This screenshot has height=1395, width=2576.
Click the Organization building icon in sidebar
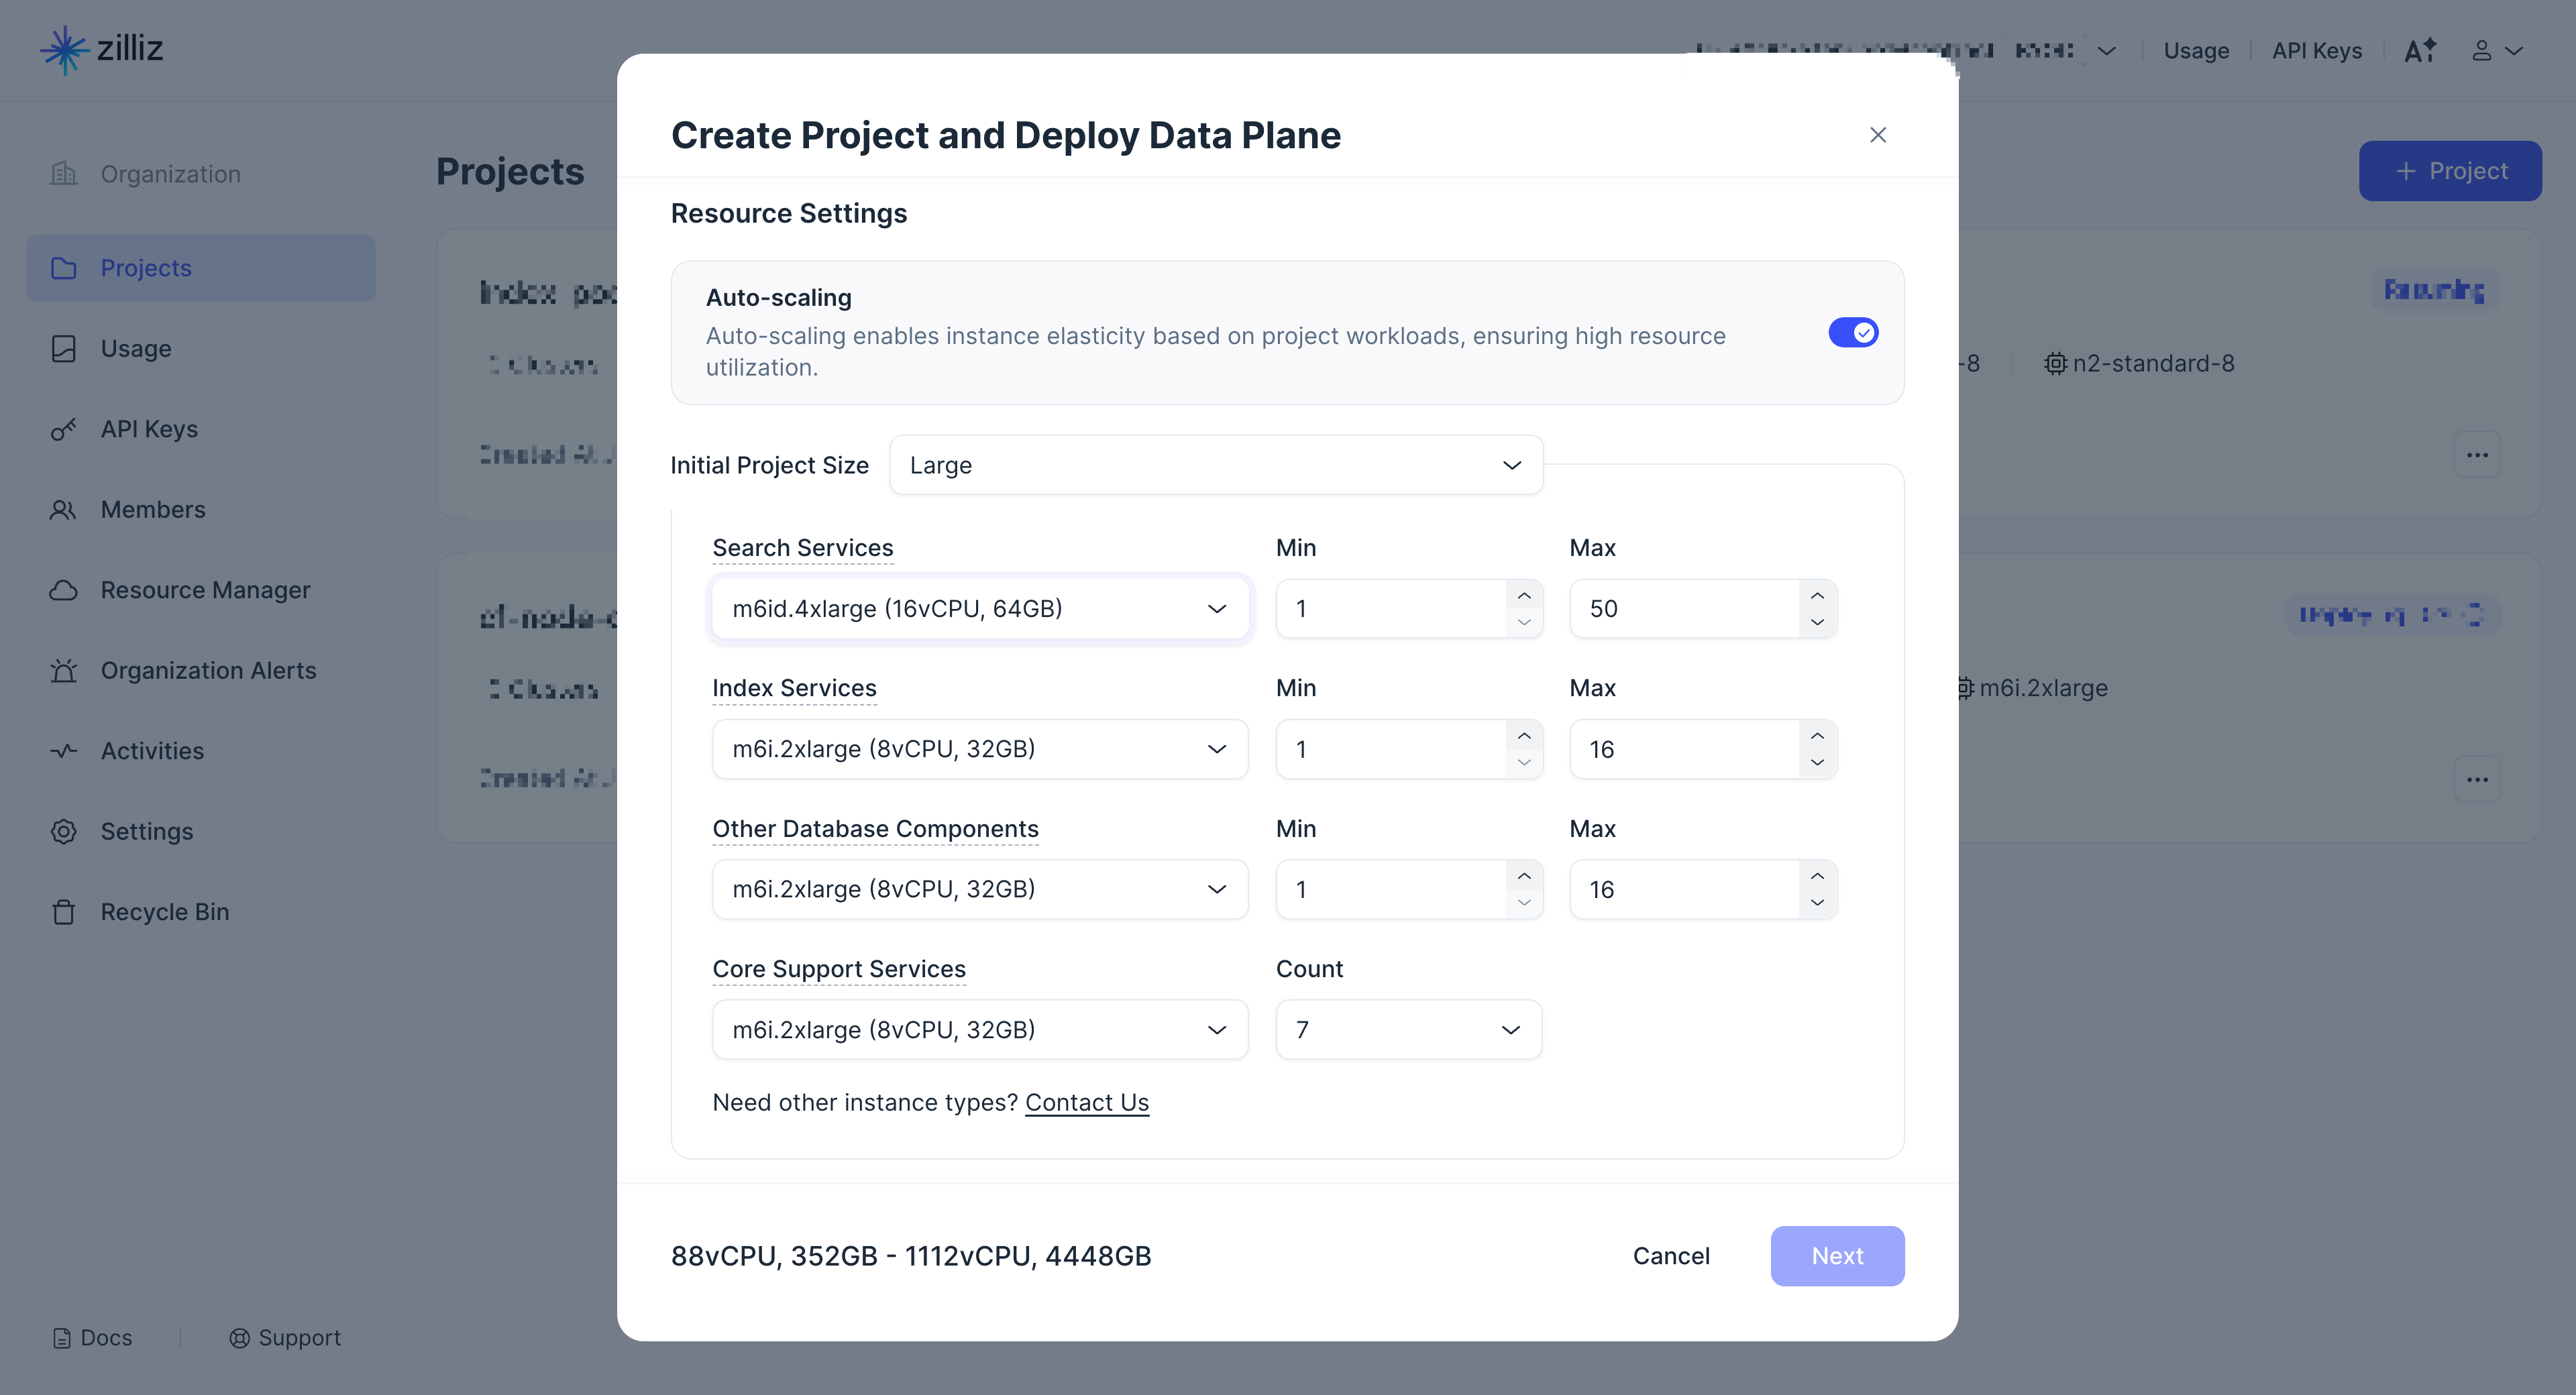pos(64,174)
